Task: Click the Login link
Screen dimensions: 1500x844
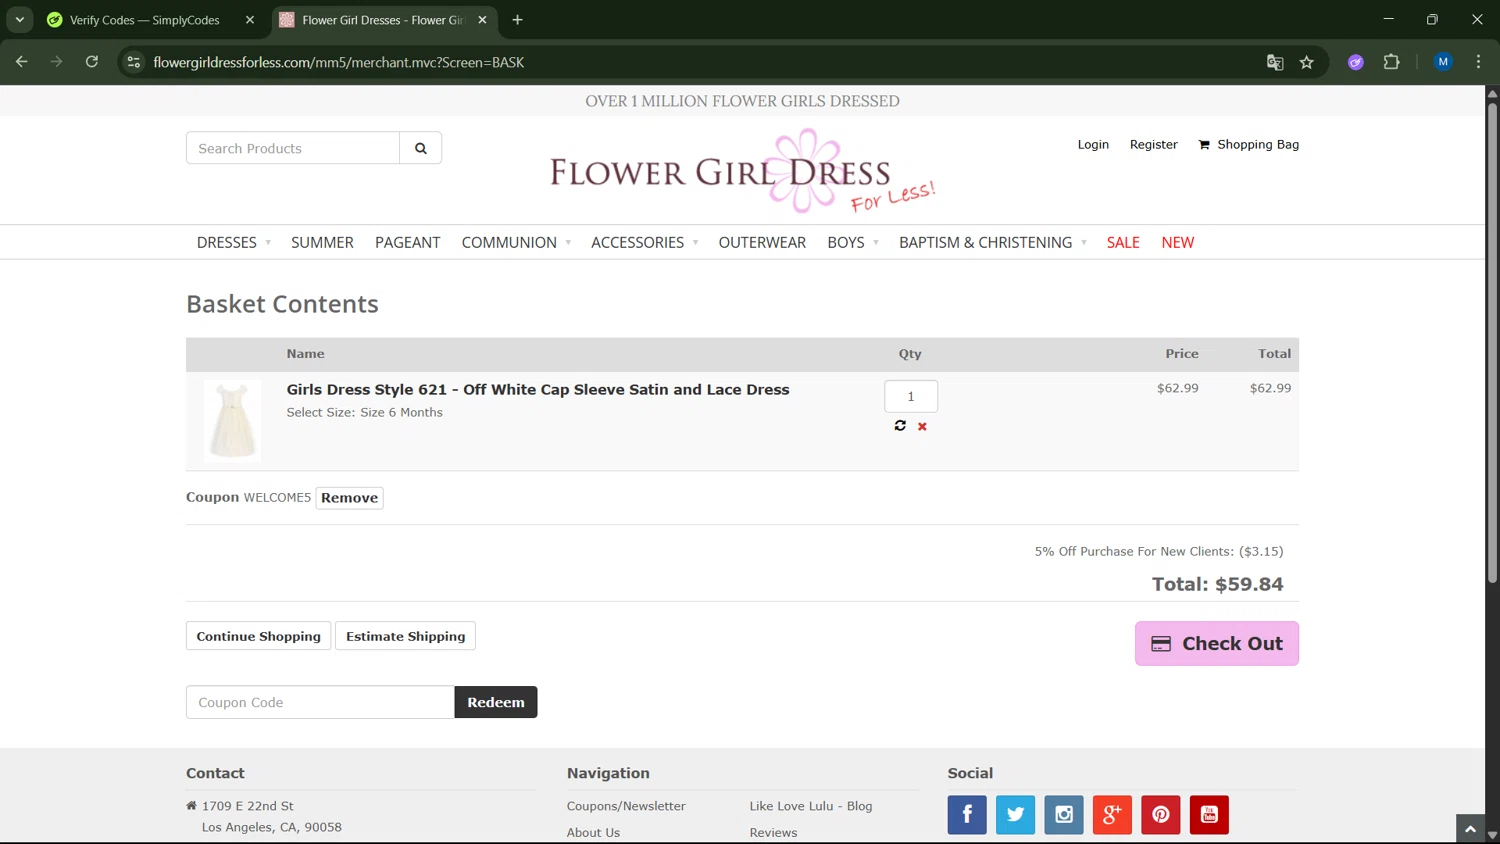Action: click(x=1093, y=144)
